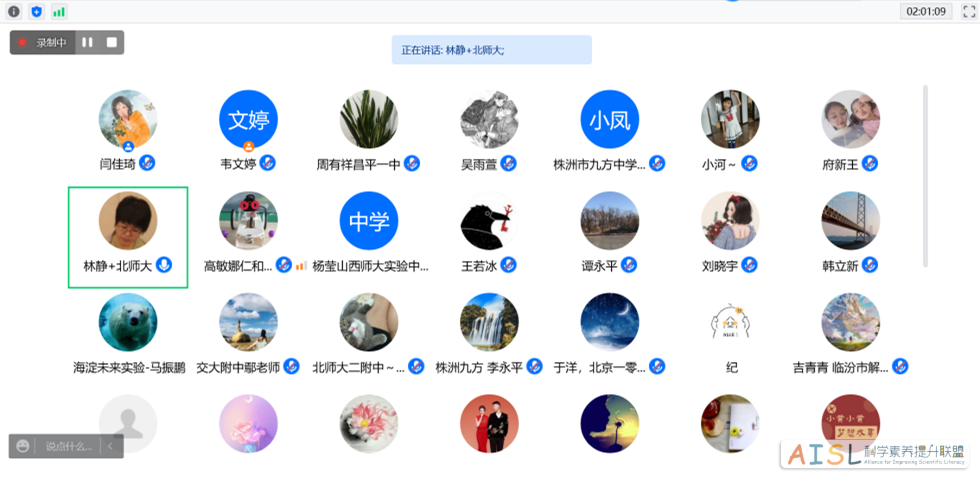Click the blue security shield icon

point(37,11)
